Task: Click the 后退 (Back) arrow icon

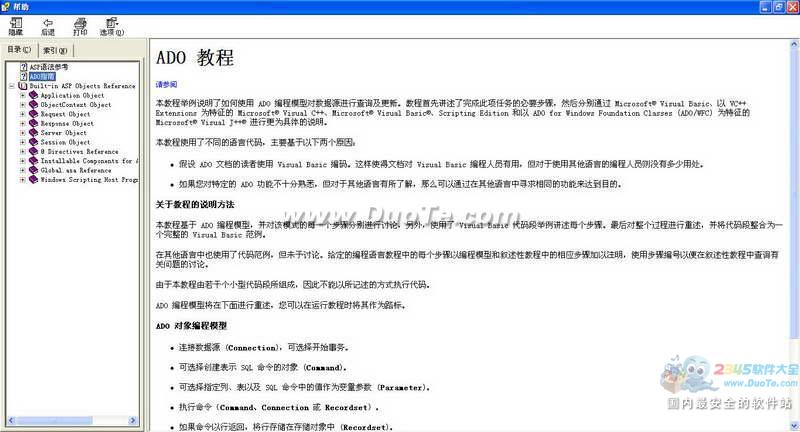Action: pos(48,22)
